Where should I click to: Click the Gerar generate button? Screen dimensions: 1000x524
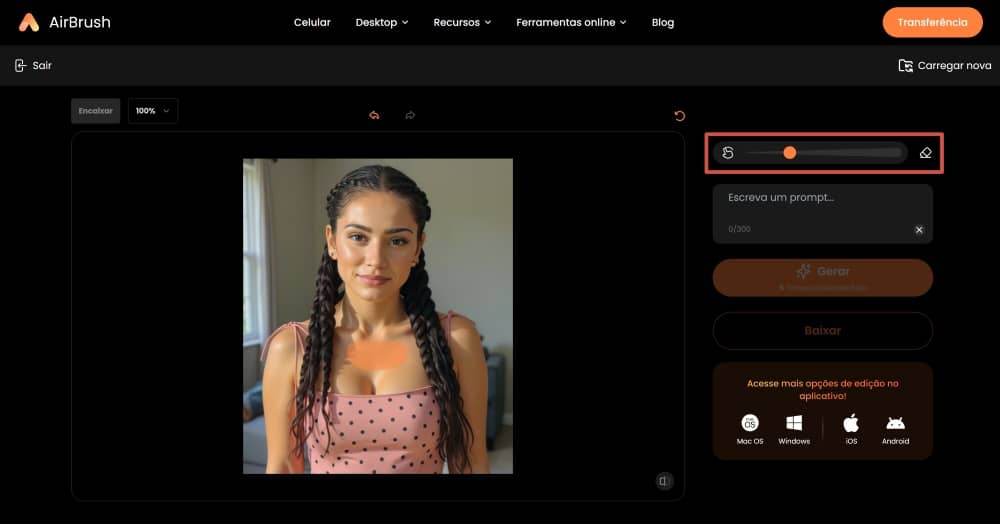[x=823, y=278]
